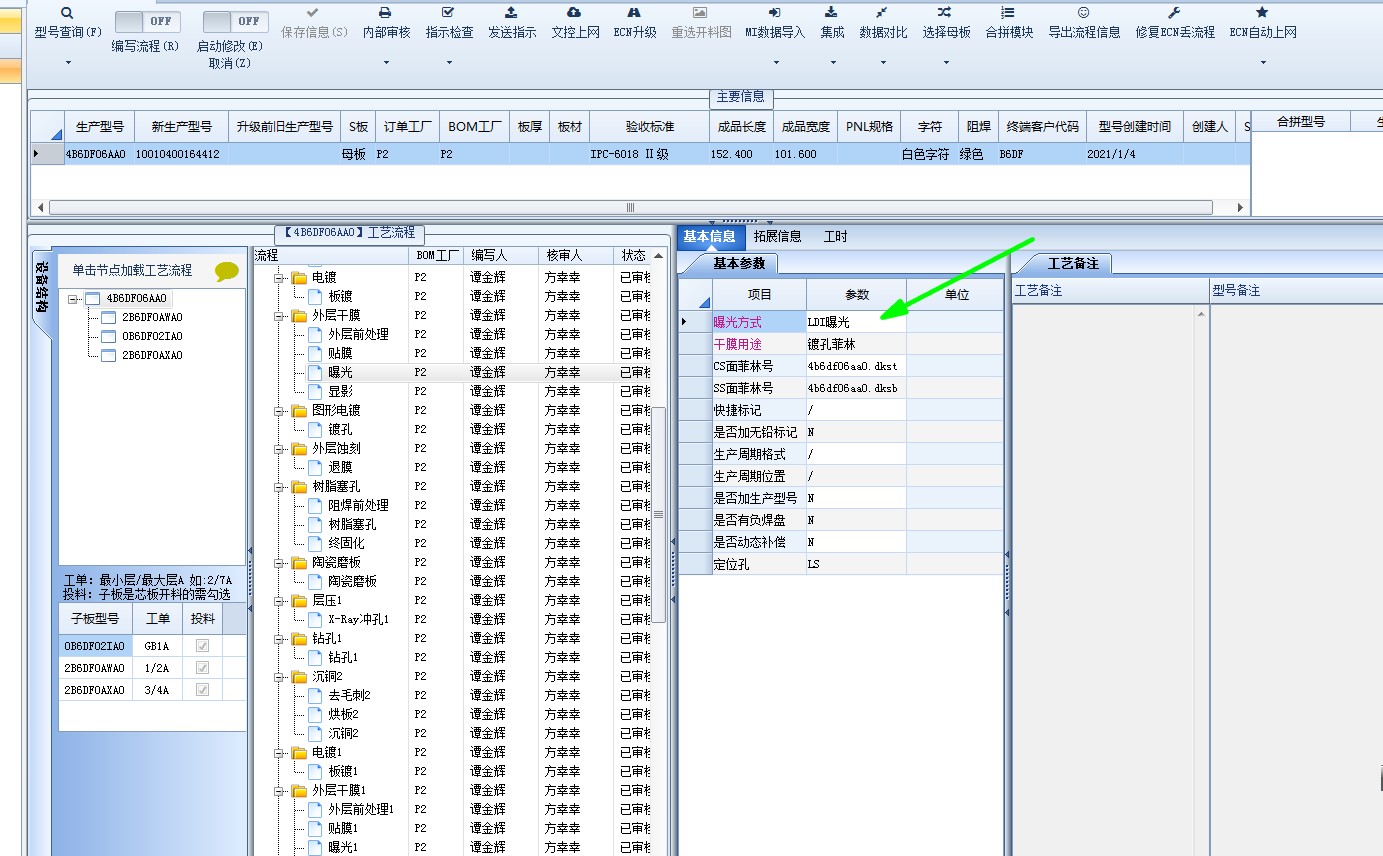Click the 选择母板 shuffle icon
Image resolution: width=1383 pixels, height=856 pixels.
tap(945, 12)
